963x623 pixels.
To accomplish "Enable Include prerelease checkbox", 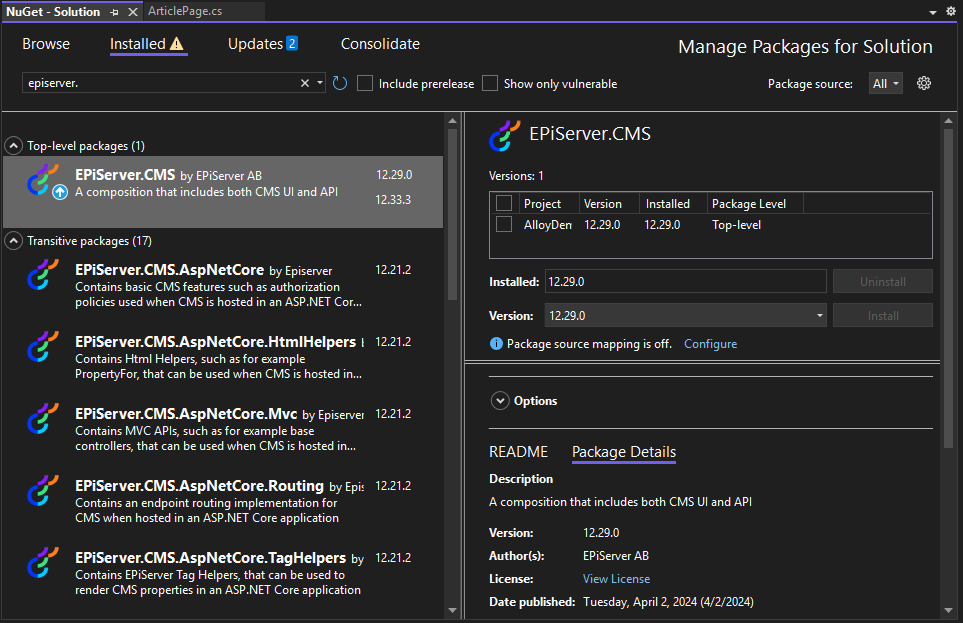I will click(366, 84).
